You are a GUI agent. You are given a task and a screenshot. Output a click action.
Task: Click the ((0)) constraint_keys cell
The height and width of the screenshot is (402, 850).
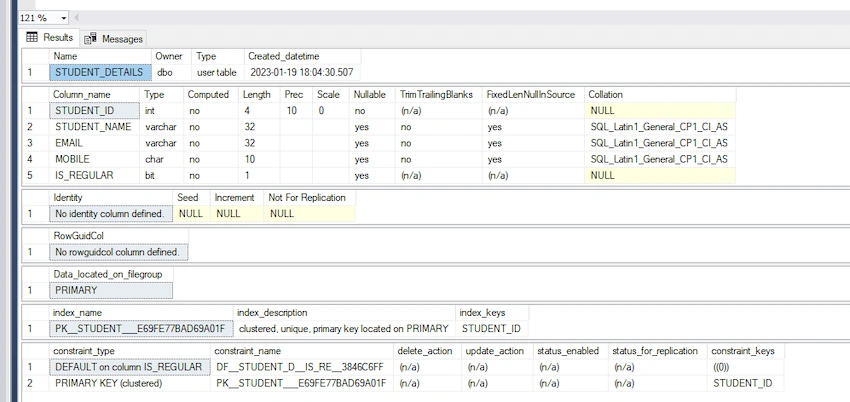746,367
